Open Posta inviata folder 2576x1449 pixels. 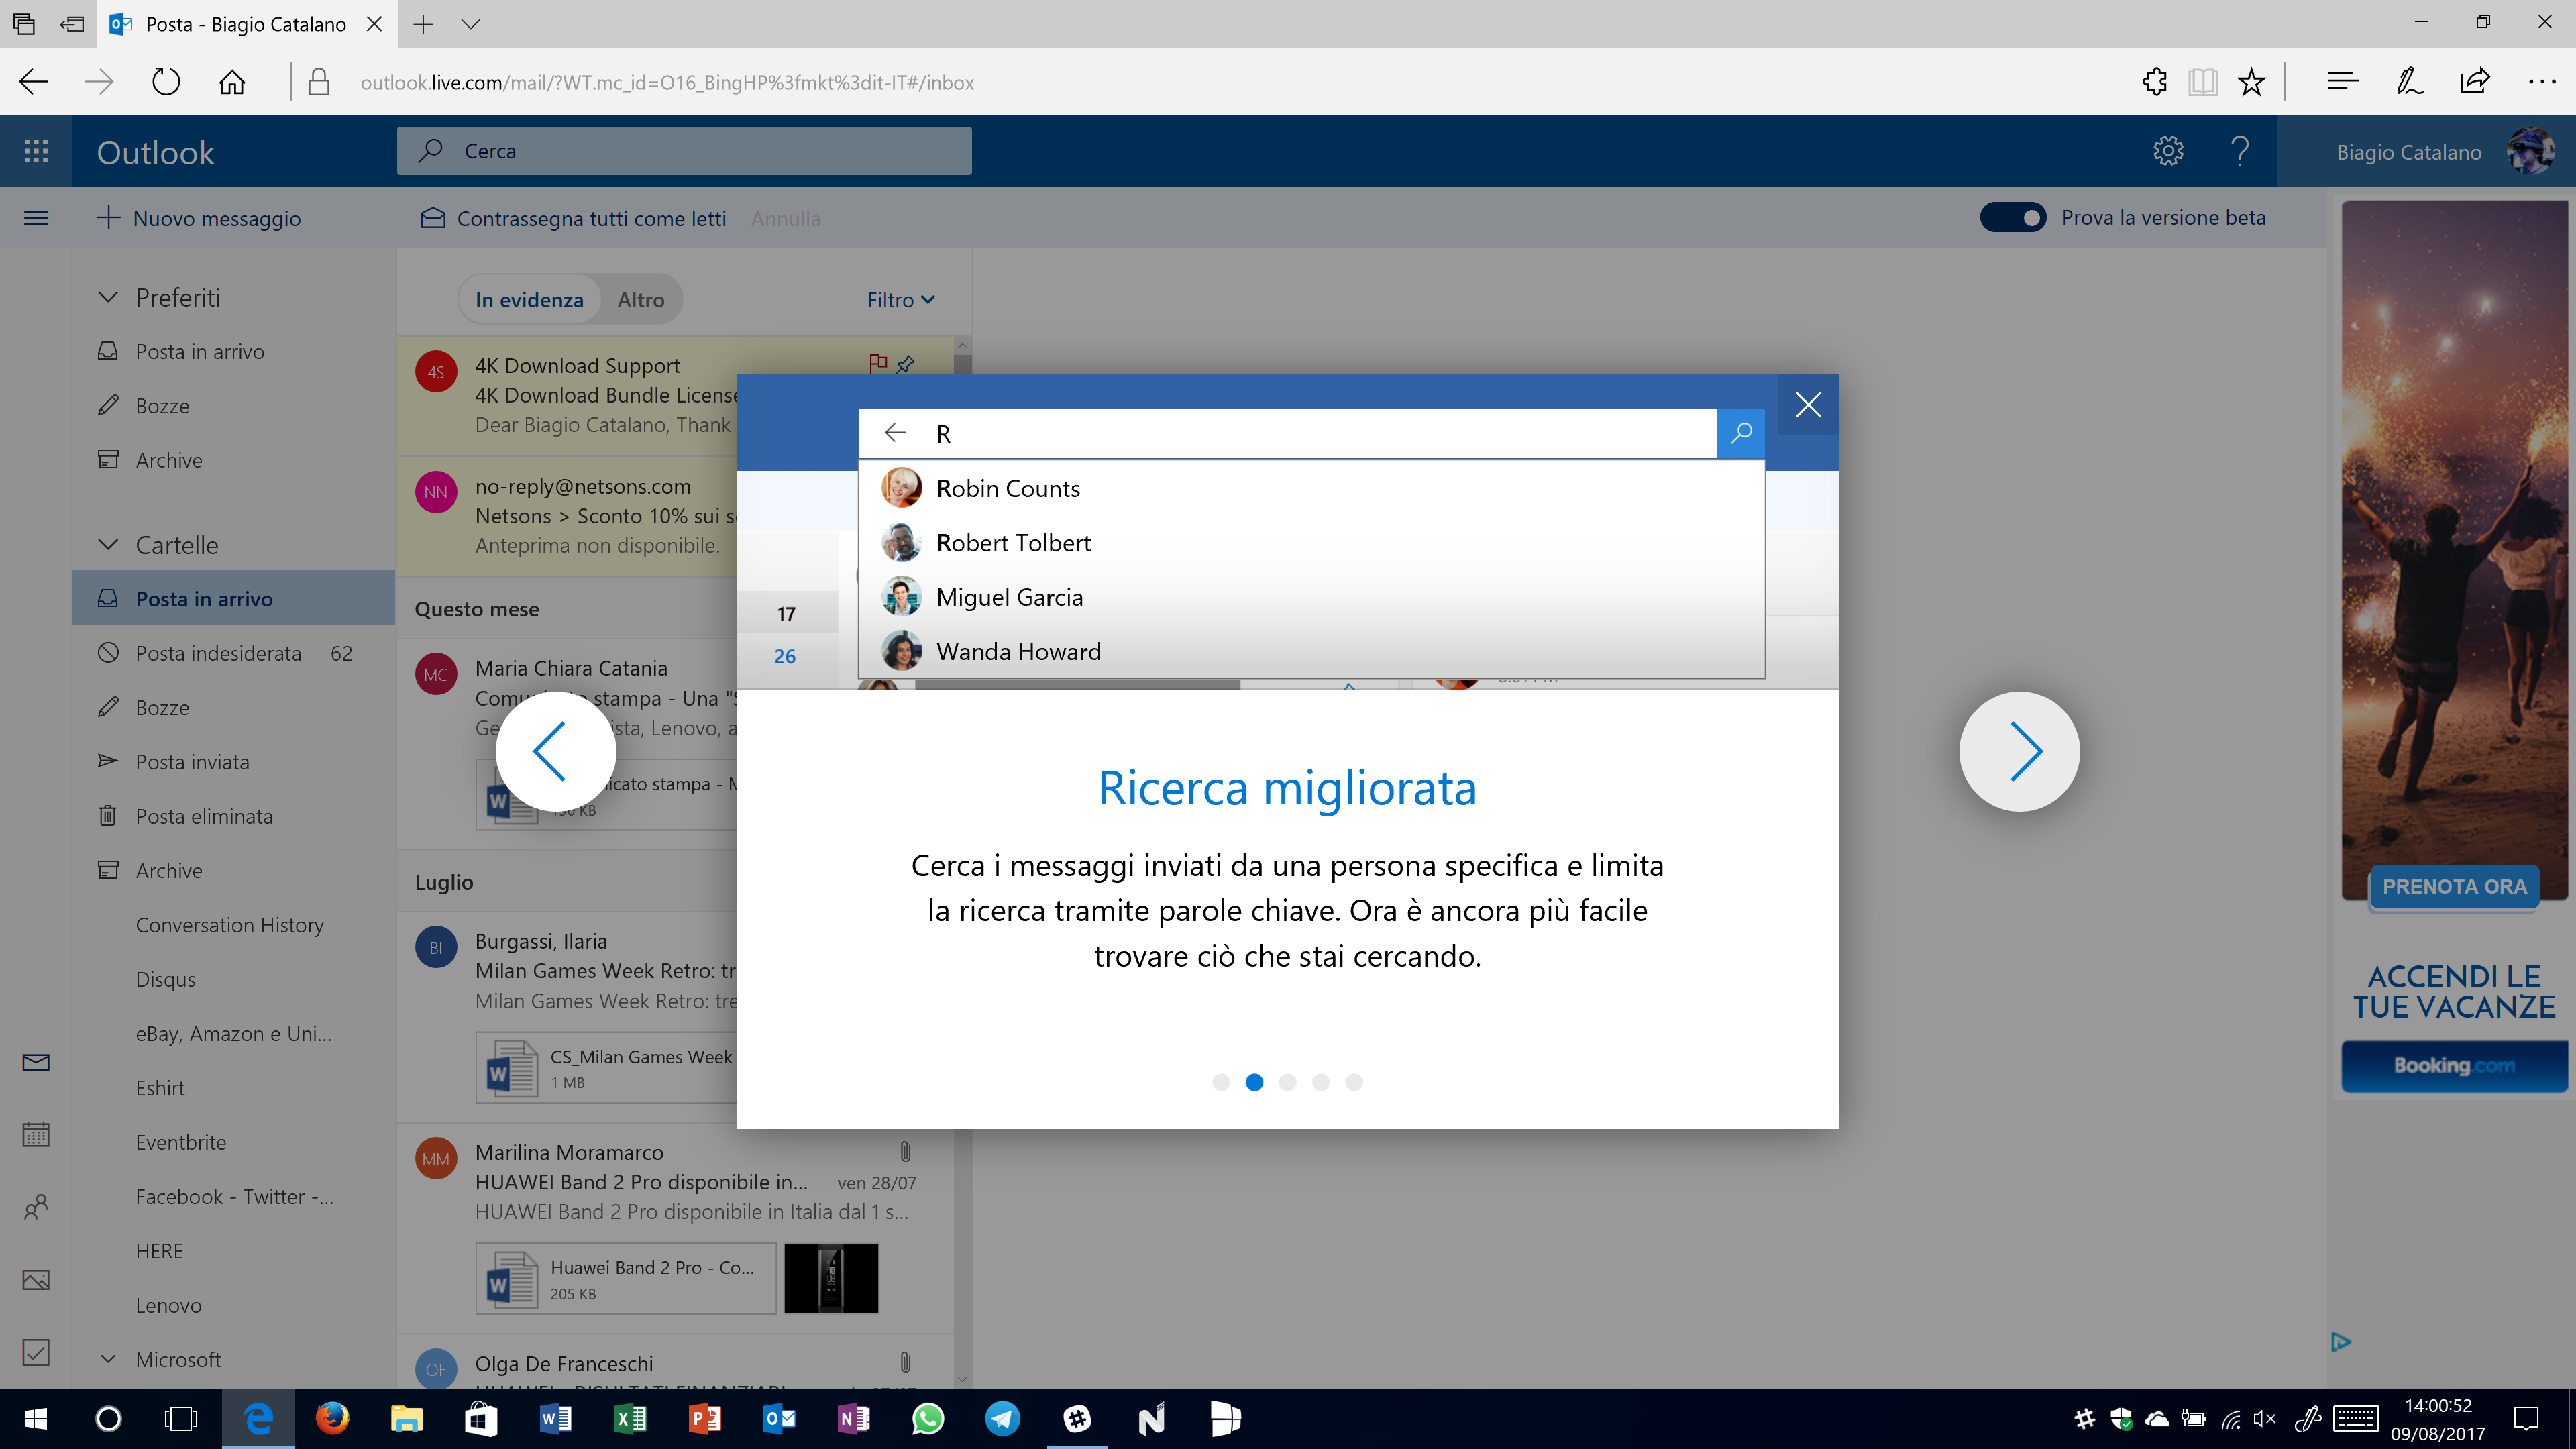234,762
